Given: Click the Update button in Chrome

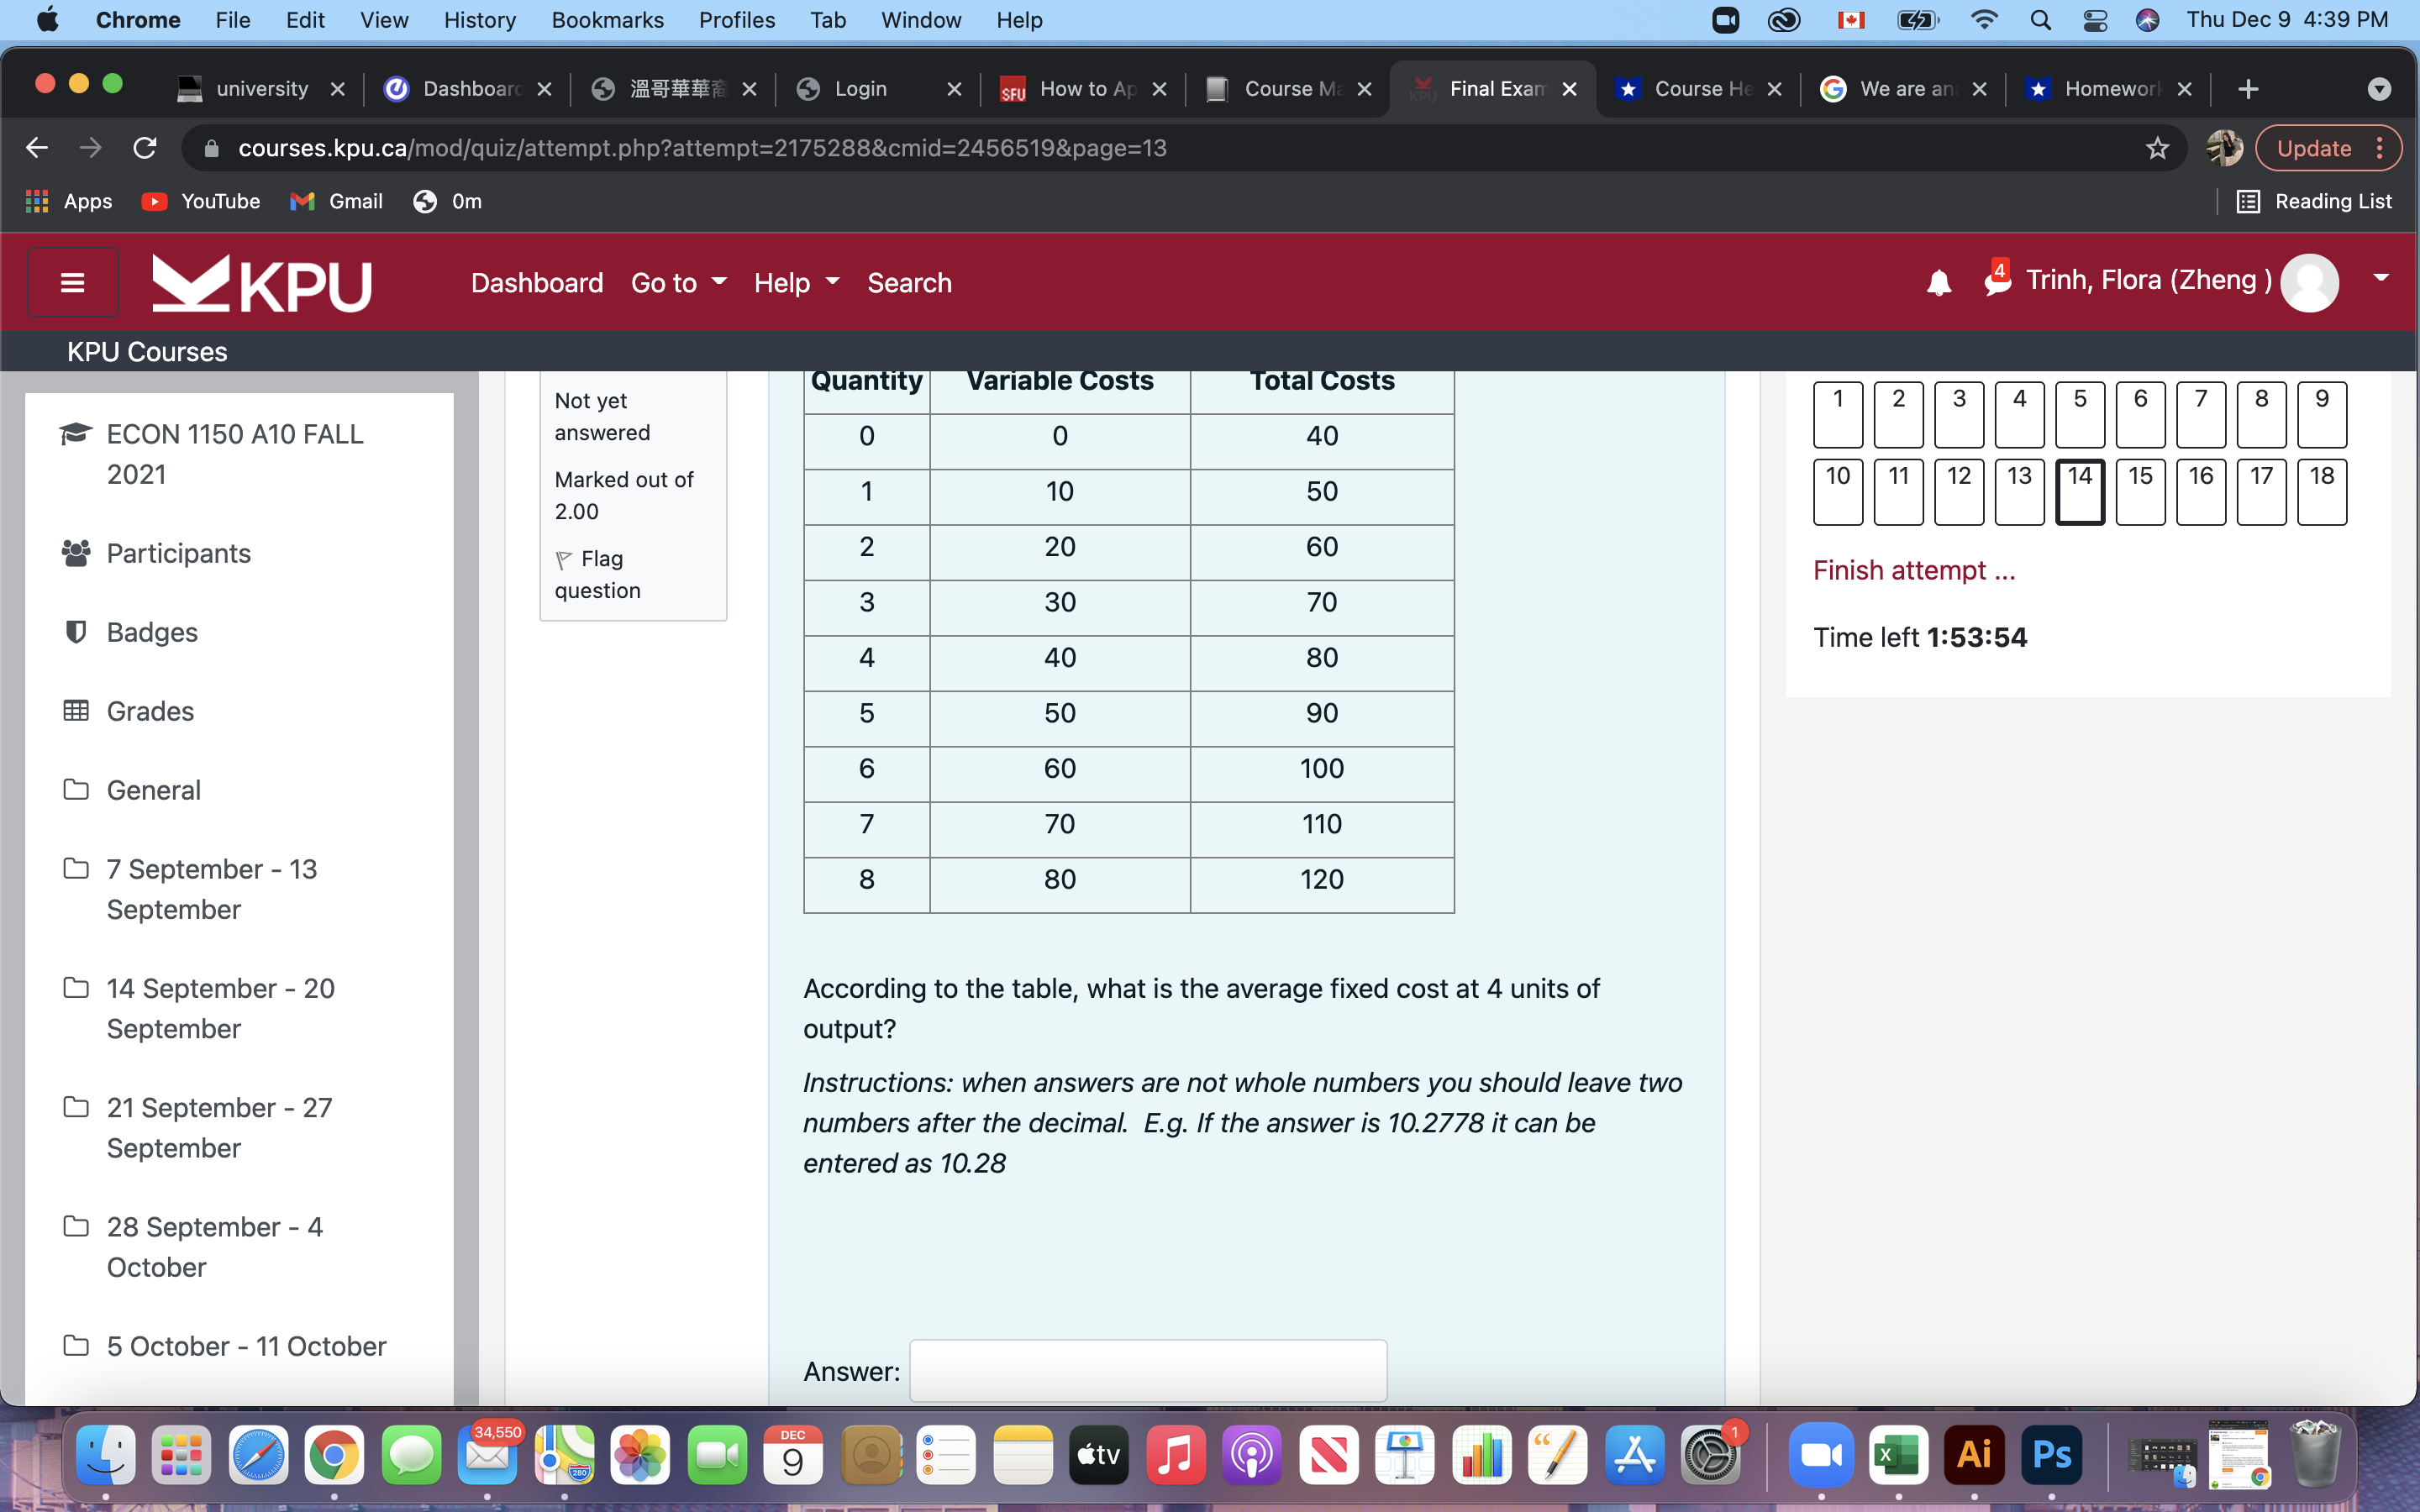Looking at the screenshot, I should [2316, 147].
